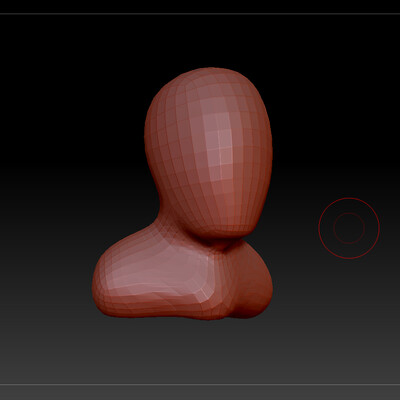Click the bottom border line of the viewport
The height and width of the screenshot is (400, 400).
pyautogui.click(x=200, y=385)
